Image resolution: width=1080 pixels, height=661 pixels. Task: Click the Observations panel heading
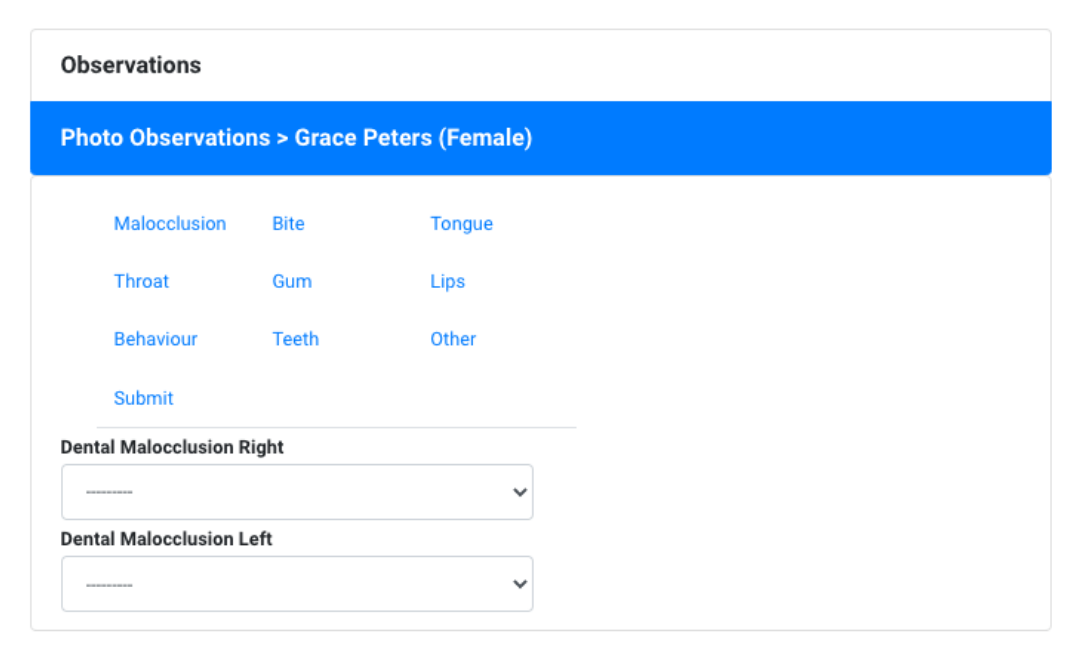click(131, 66)
